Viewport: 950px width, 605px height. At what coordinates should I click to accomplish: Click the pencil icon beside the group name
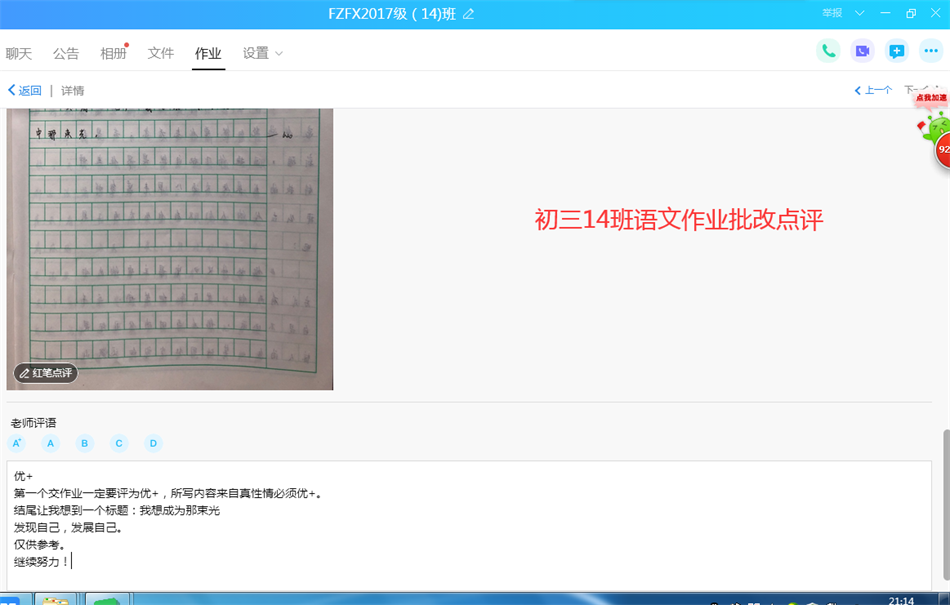coord(469,13)
